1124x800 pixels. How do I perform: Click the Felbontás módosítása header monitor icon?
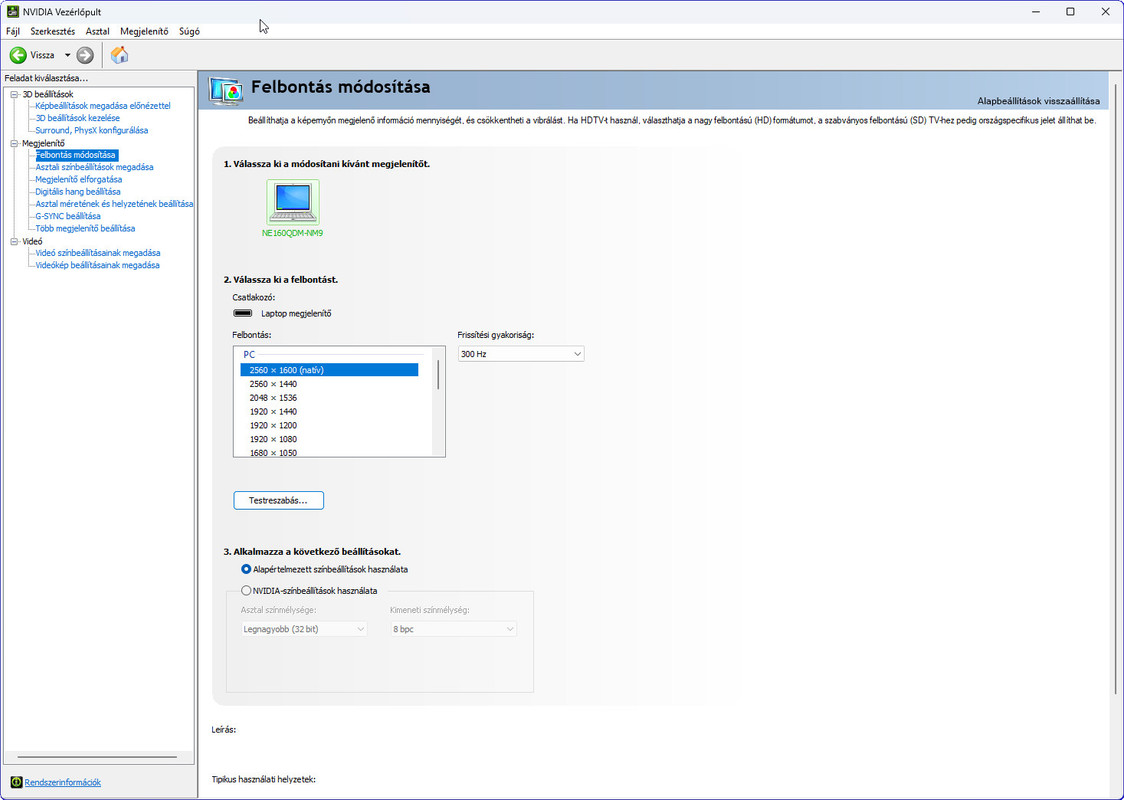coord(226,91)
